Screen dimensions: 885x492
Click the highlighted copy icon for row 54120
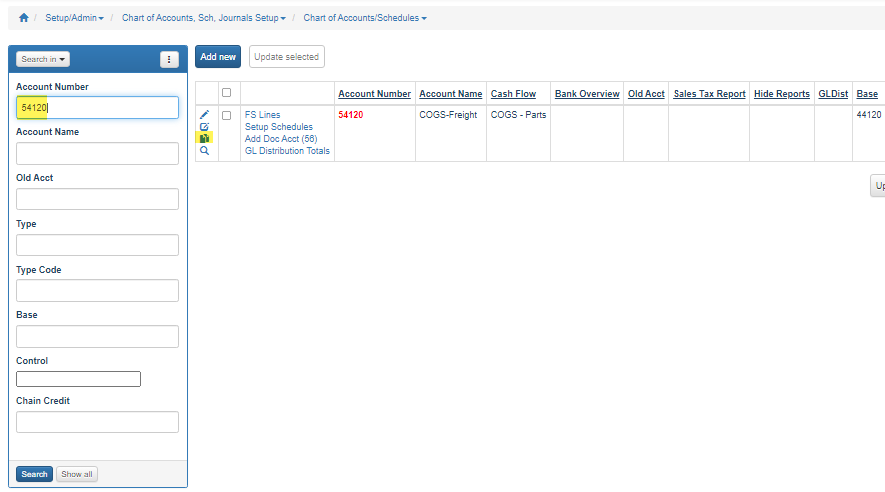coord(204,138)
